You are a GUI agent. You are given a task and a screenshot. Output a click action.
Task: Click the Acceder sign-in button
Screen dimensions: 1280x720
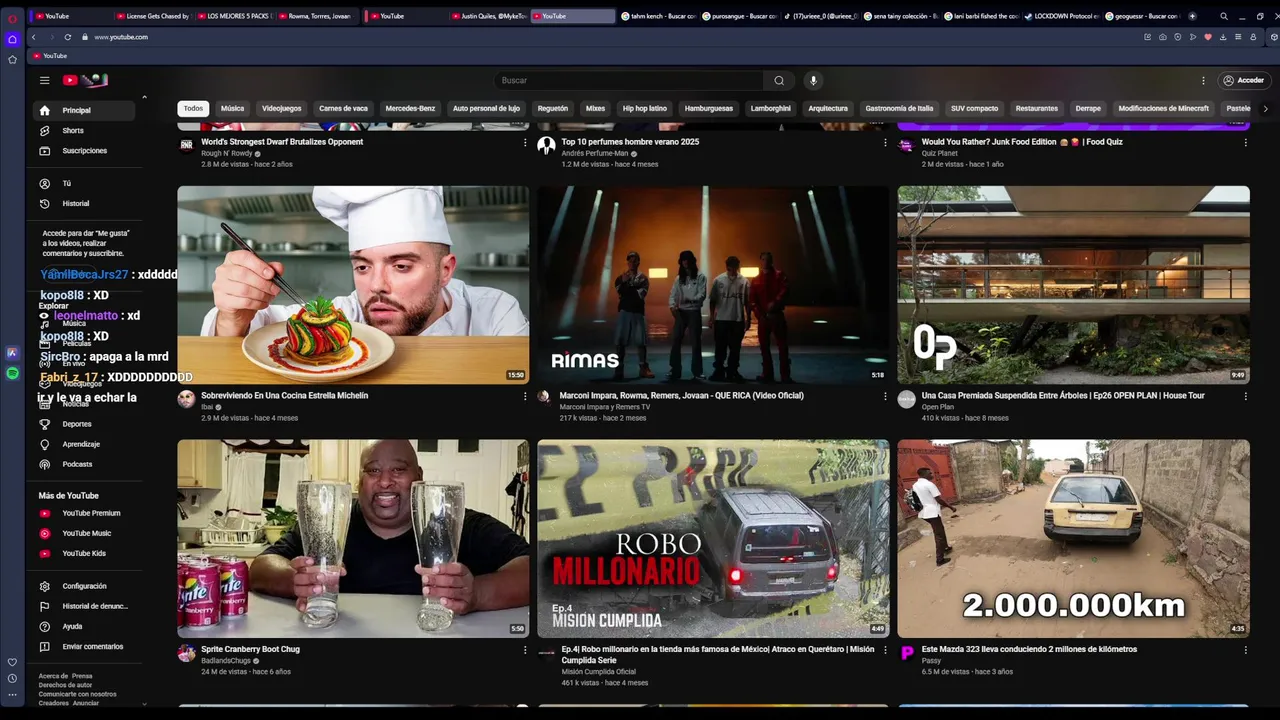[x=1243, y=80]
